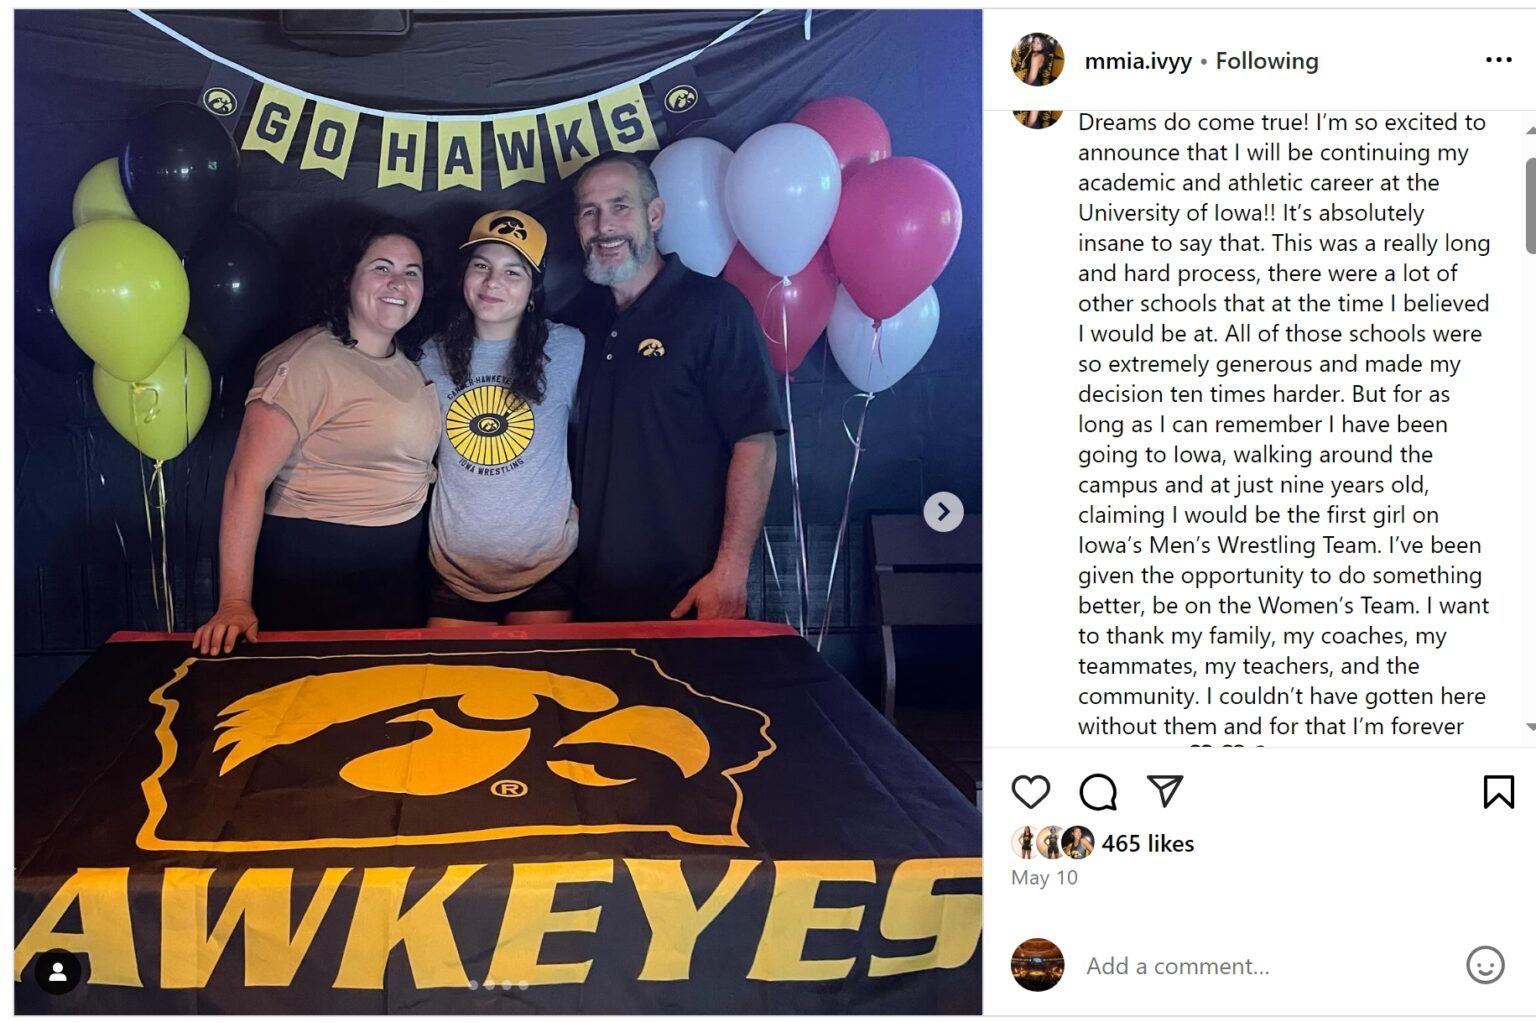Toggle the Following button

click(x=1267, y=61)
